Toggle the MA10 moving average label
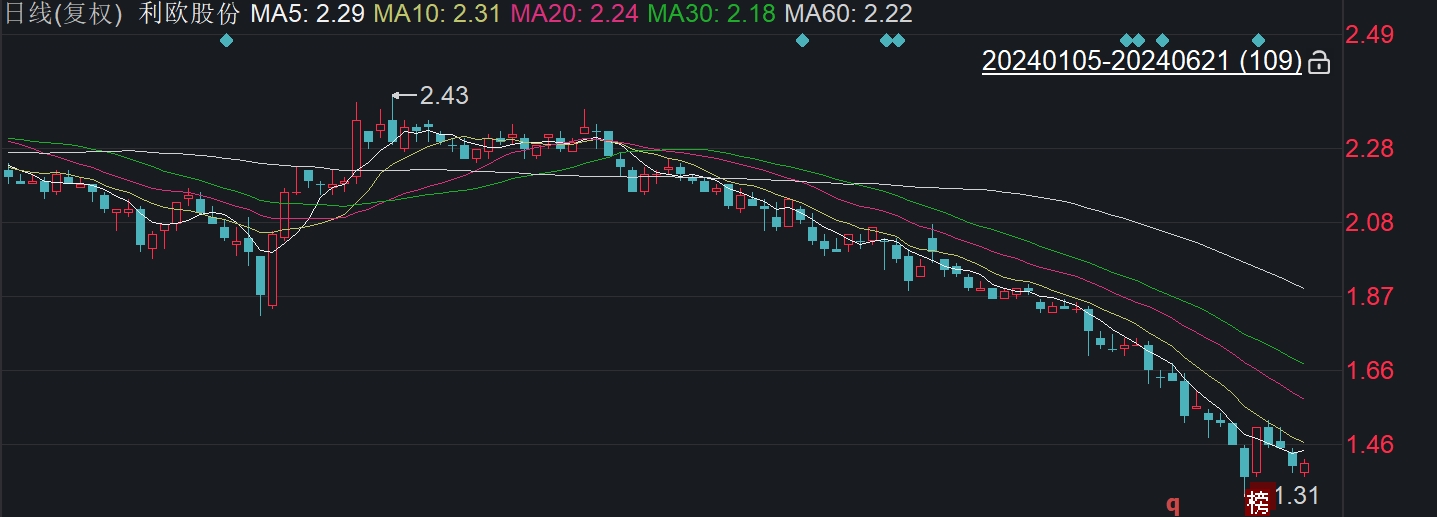 (x=436, y=14)
